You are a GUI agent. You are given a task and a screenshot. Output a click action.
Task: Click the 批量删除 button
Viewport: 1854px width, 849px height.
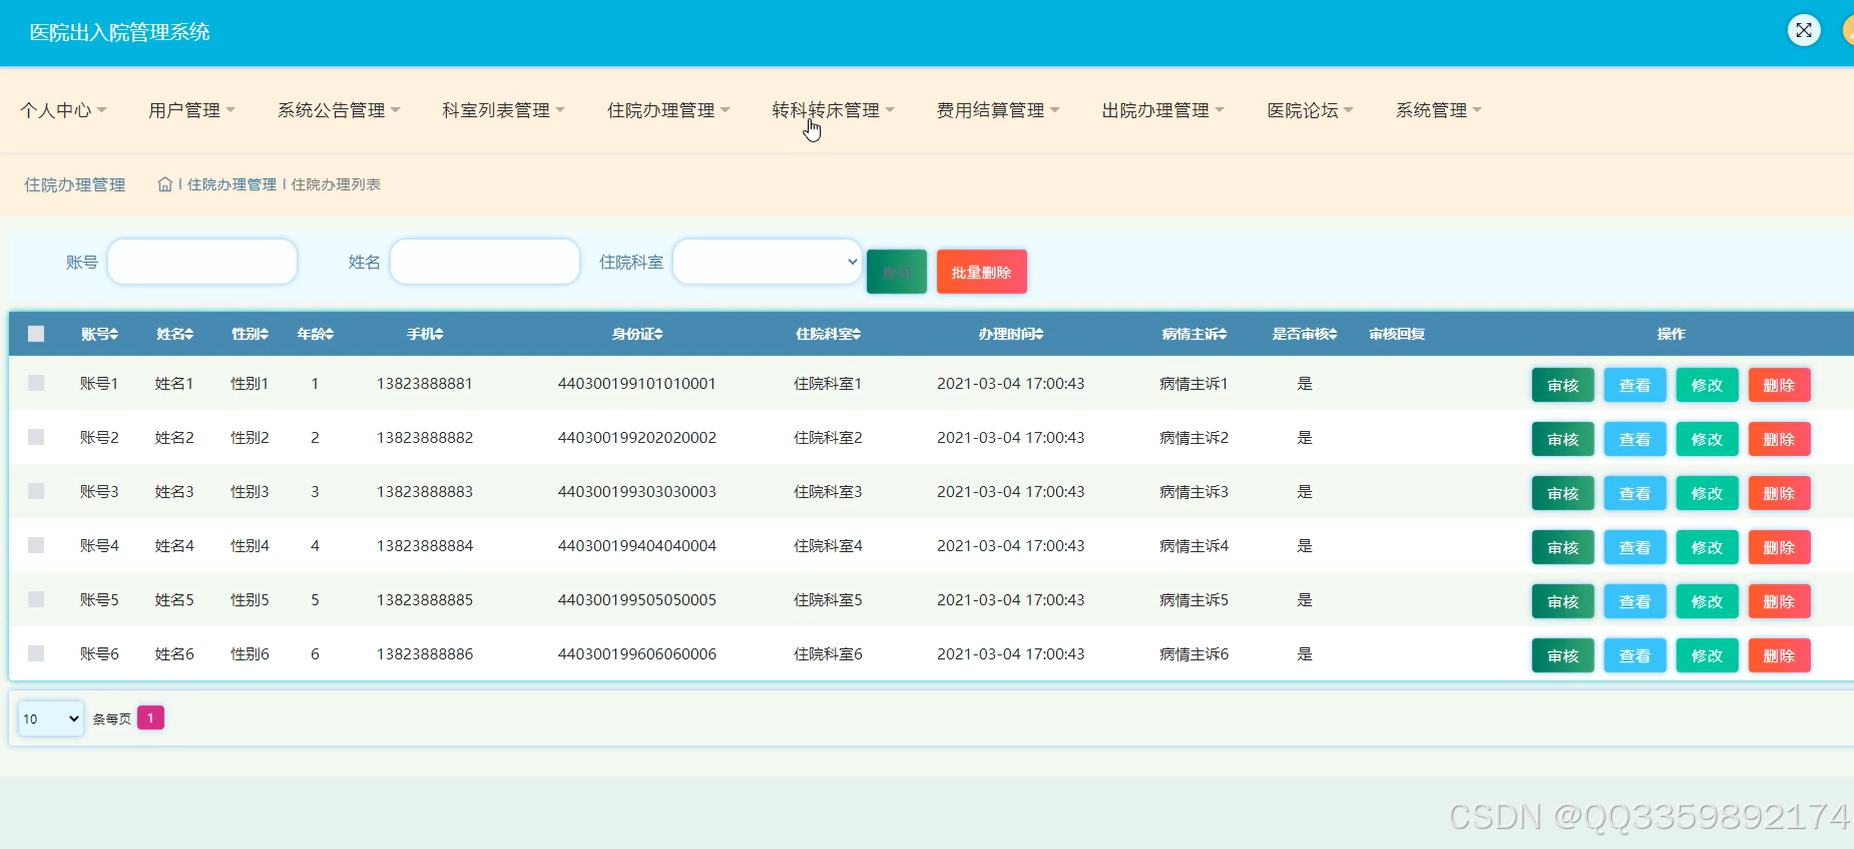(x=981, y=272)
